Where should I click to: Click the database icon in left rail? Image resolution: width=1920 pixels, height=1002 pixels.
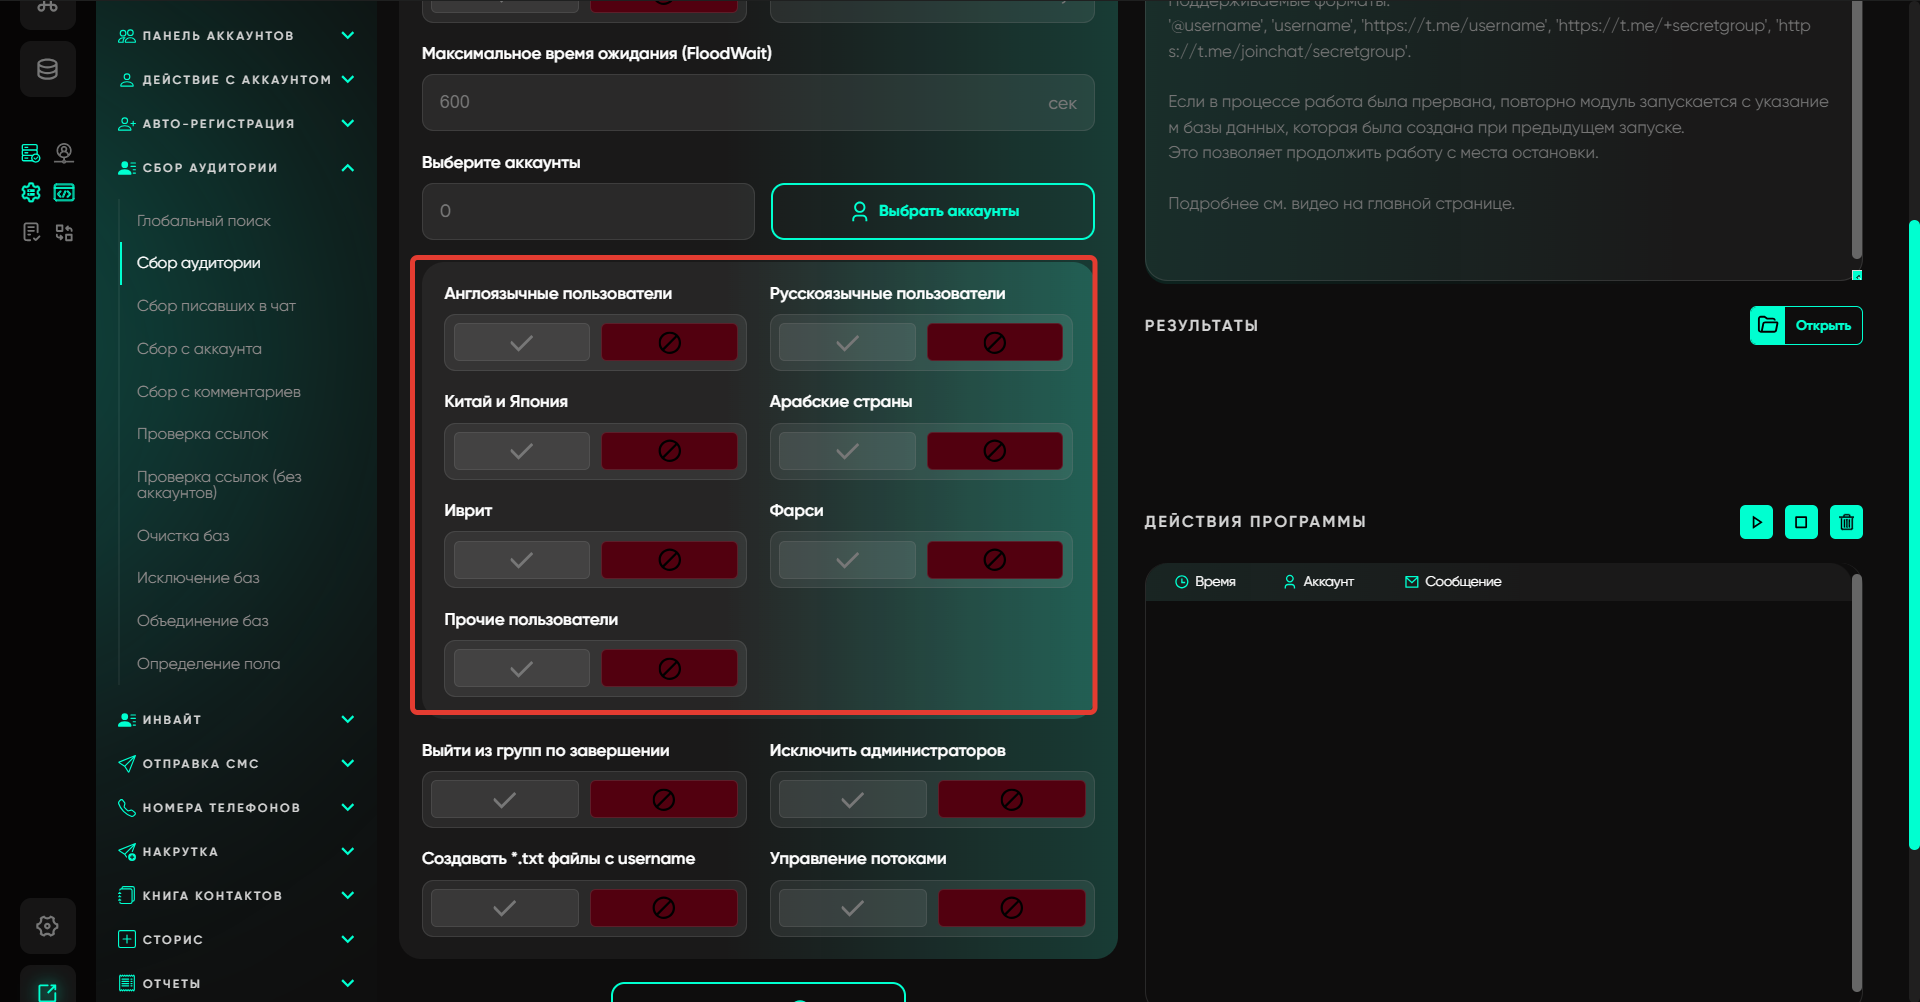pos(47,69)
